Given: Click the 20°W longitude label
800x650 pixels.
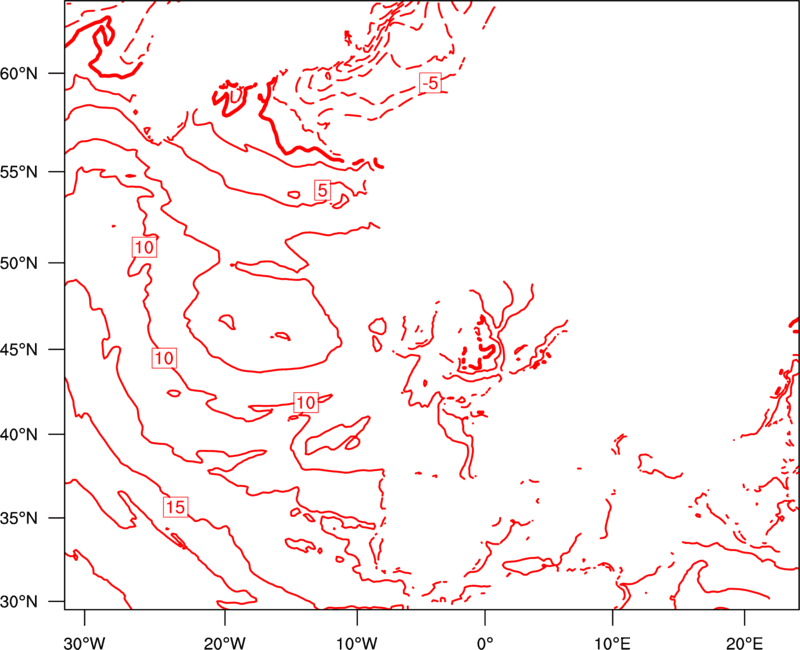Looking at the screenshot, I should click(x=224, y=643).
